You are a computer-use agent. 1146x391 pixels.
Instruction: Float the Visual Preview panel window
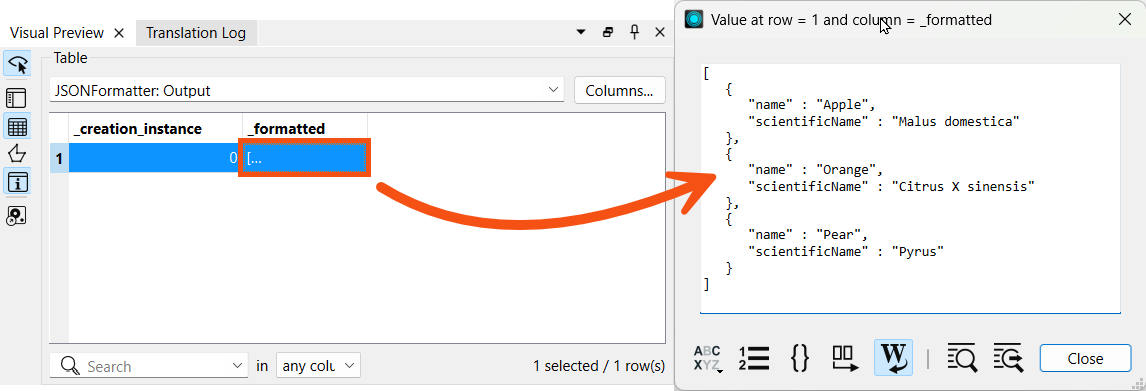[x=607, y=33]
